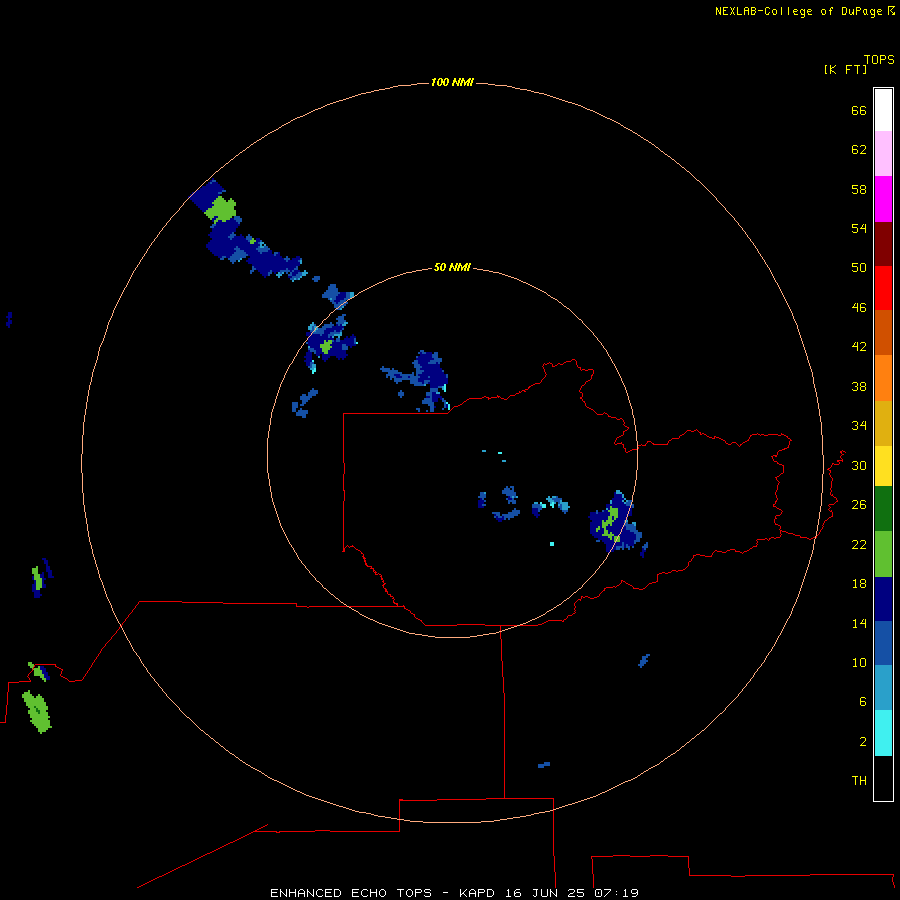Click the 100 NMI range ring label
900x900 pixels.
click(x=452, y=82)
